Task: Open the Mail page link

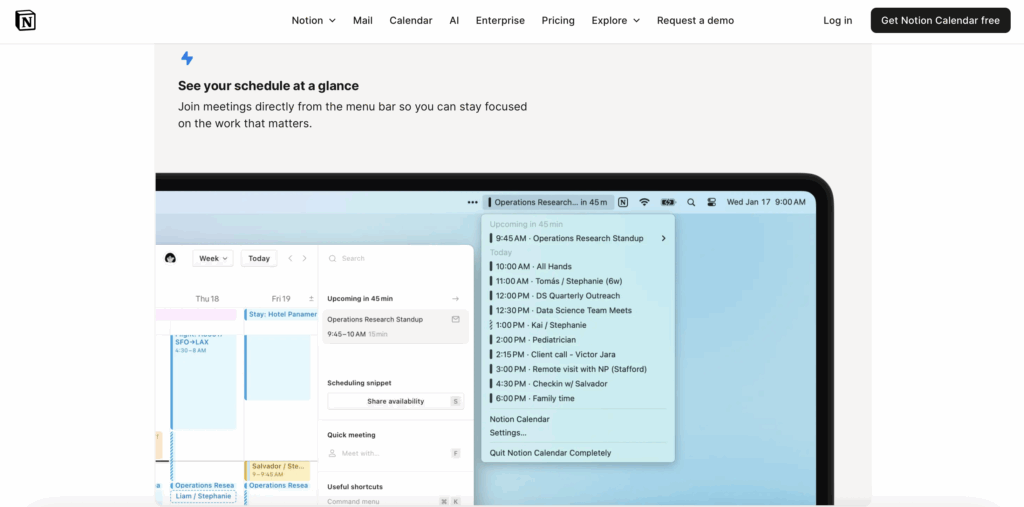Action: [362, 20]
